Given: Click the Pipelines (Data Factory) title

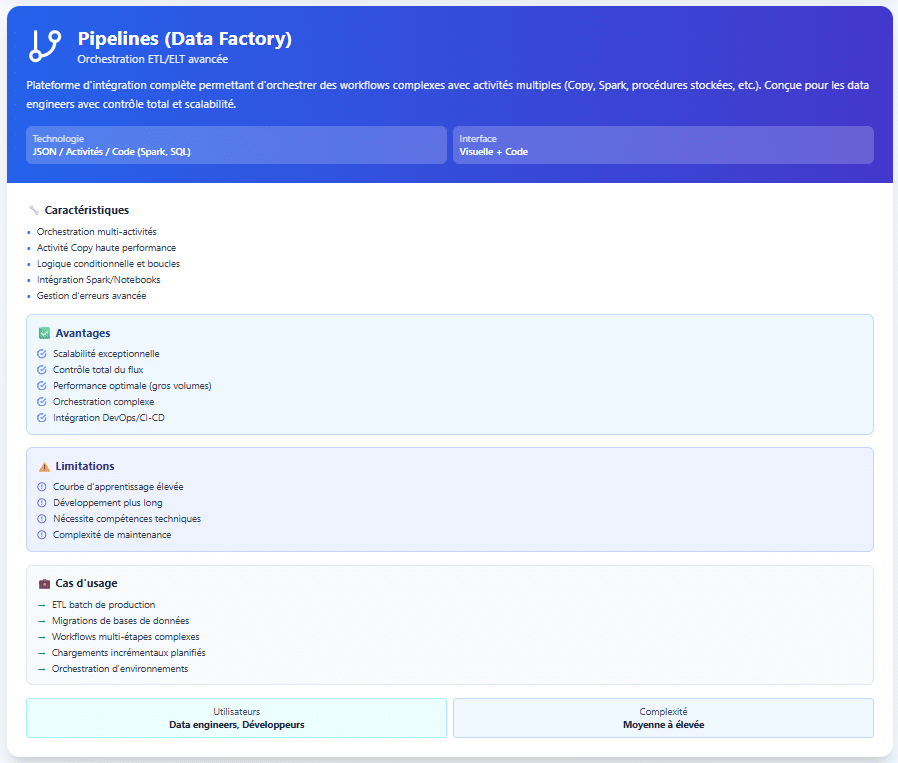Looking at the screenshot, I should pos(185,39).
